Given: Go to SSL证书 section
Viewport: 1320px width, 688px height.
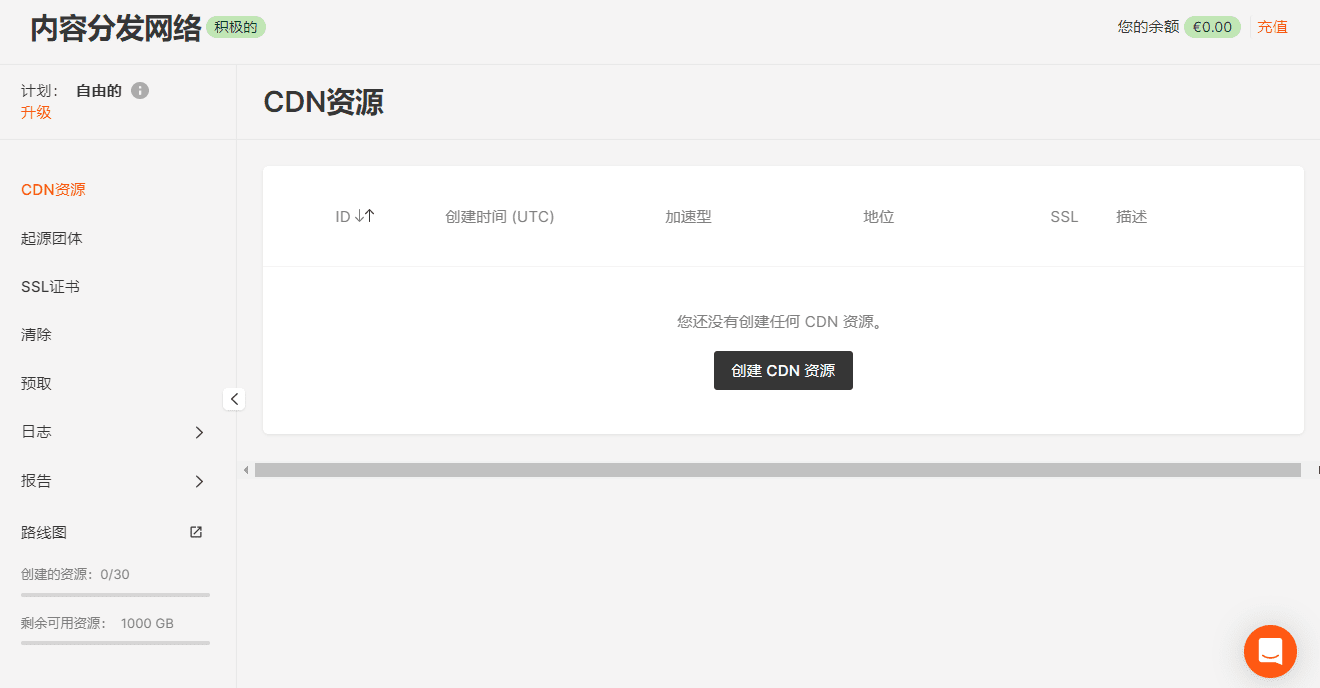Looking at the screenshot, I should click(x=50, y=287).
